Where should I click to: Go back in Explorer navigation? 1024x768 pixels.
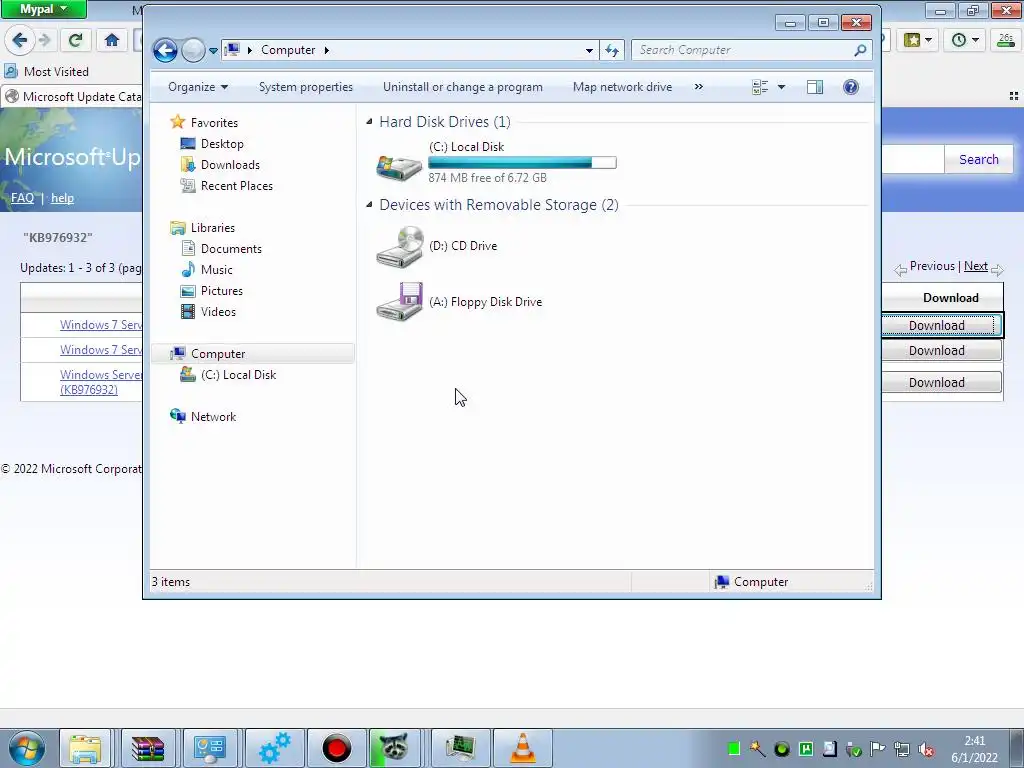click(x=165, y=50)
